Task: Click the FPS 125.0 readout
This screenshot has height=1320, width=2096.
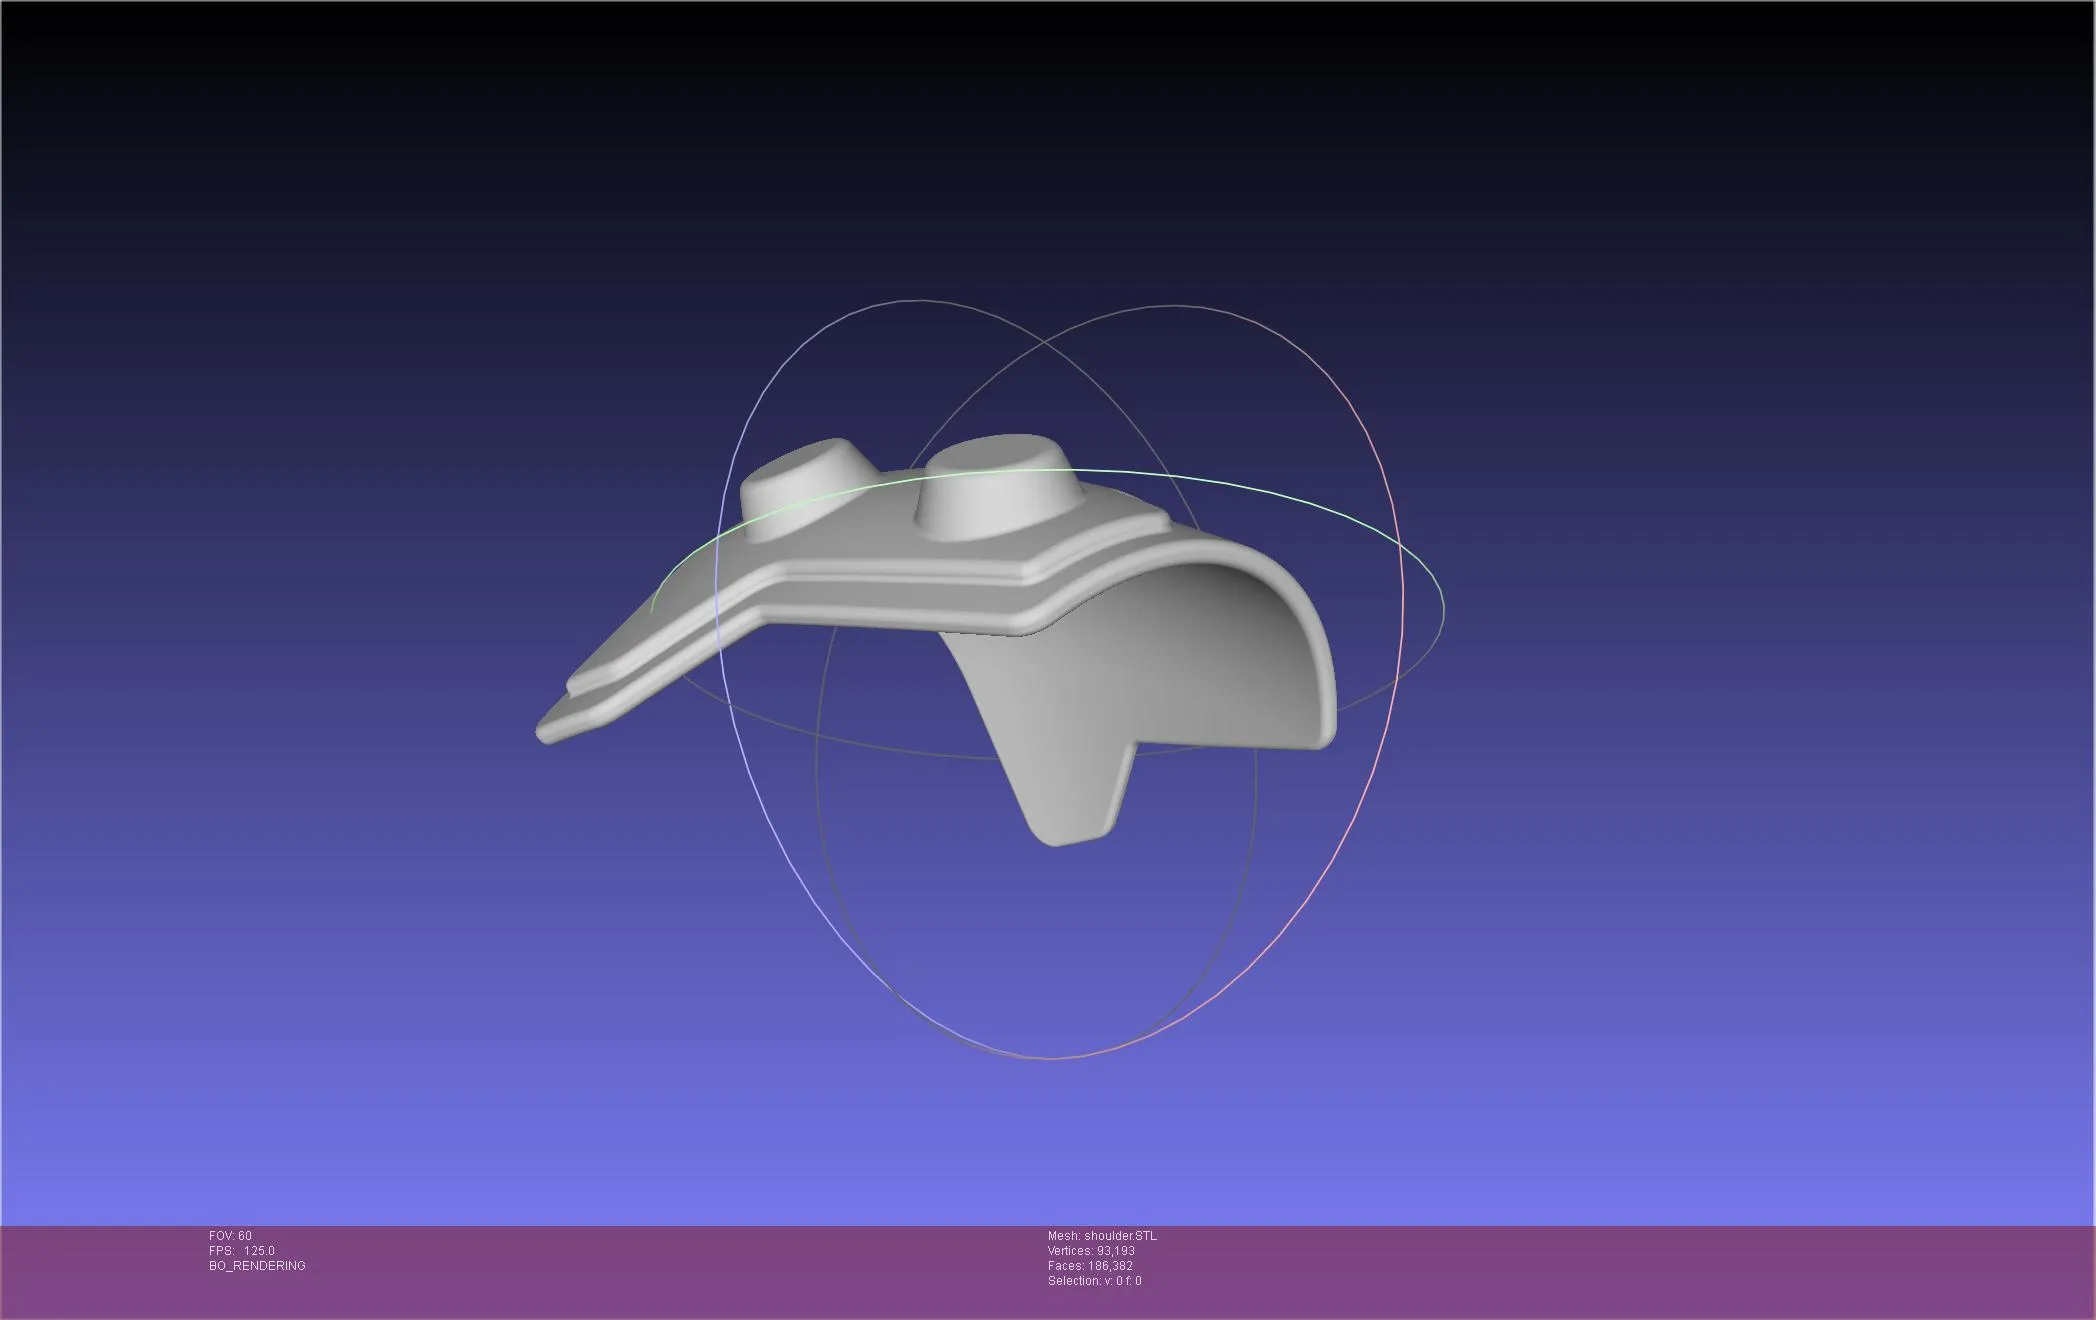Action: (242, 1251)
